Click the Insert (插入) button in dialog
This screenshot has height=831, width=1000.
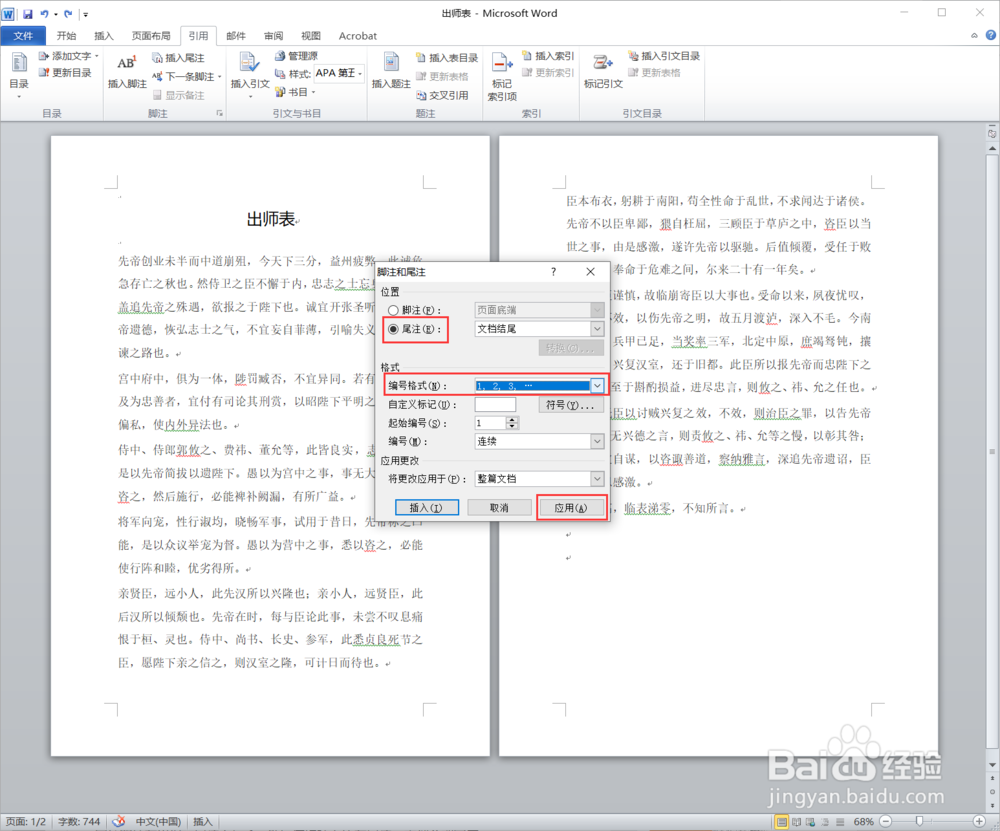[x=427, y=508]
